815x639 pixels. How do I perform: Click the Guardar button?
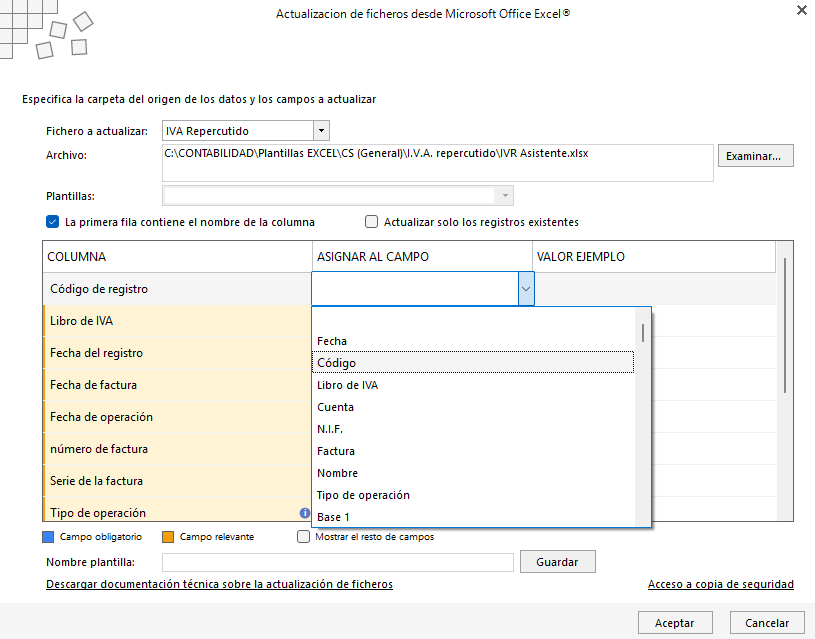coord(557,562)
